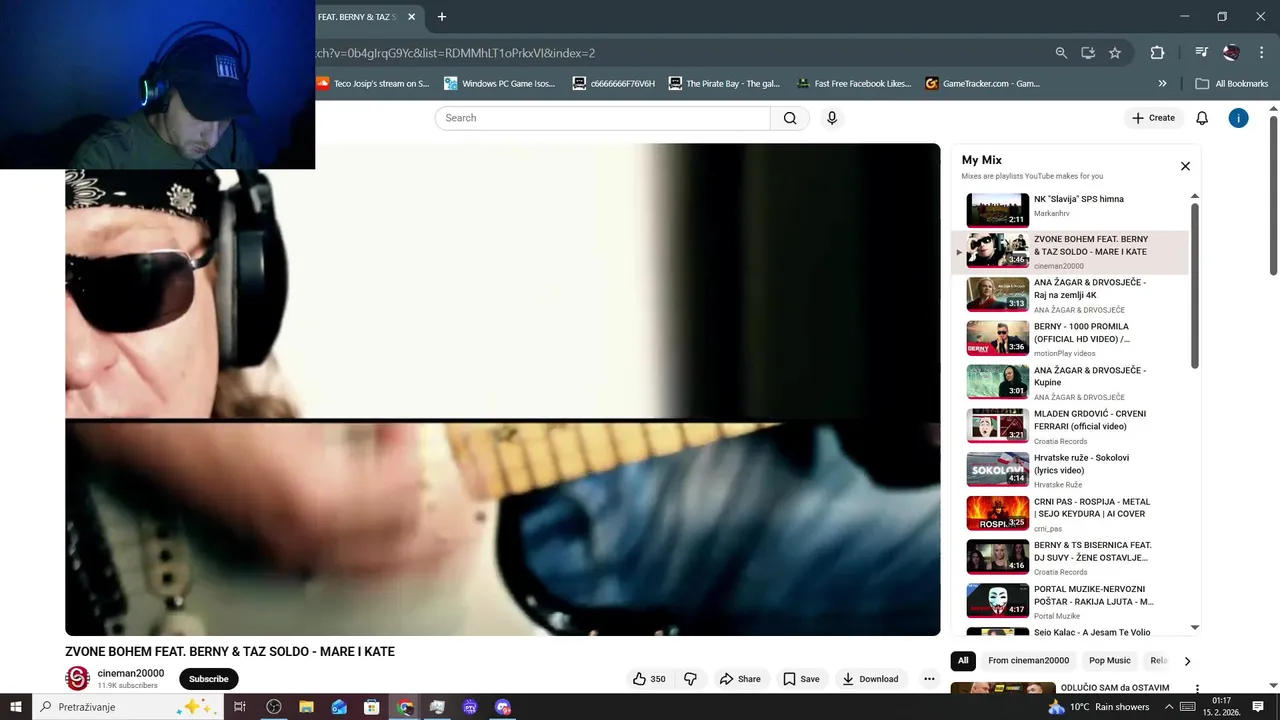Open Teco Josip's stream bookmark

coord(373,84)
